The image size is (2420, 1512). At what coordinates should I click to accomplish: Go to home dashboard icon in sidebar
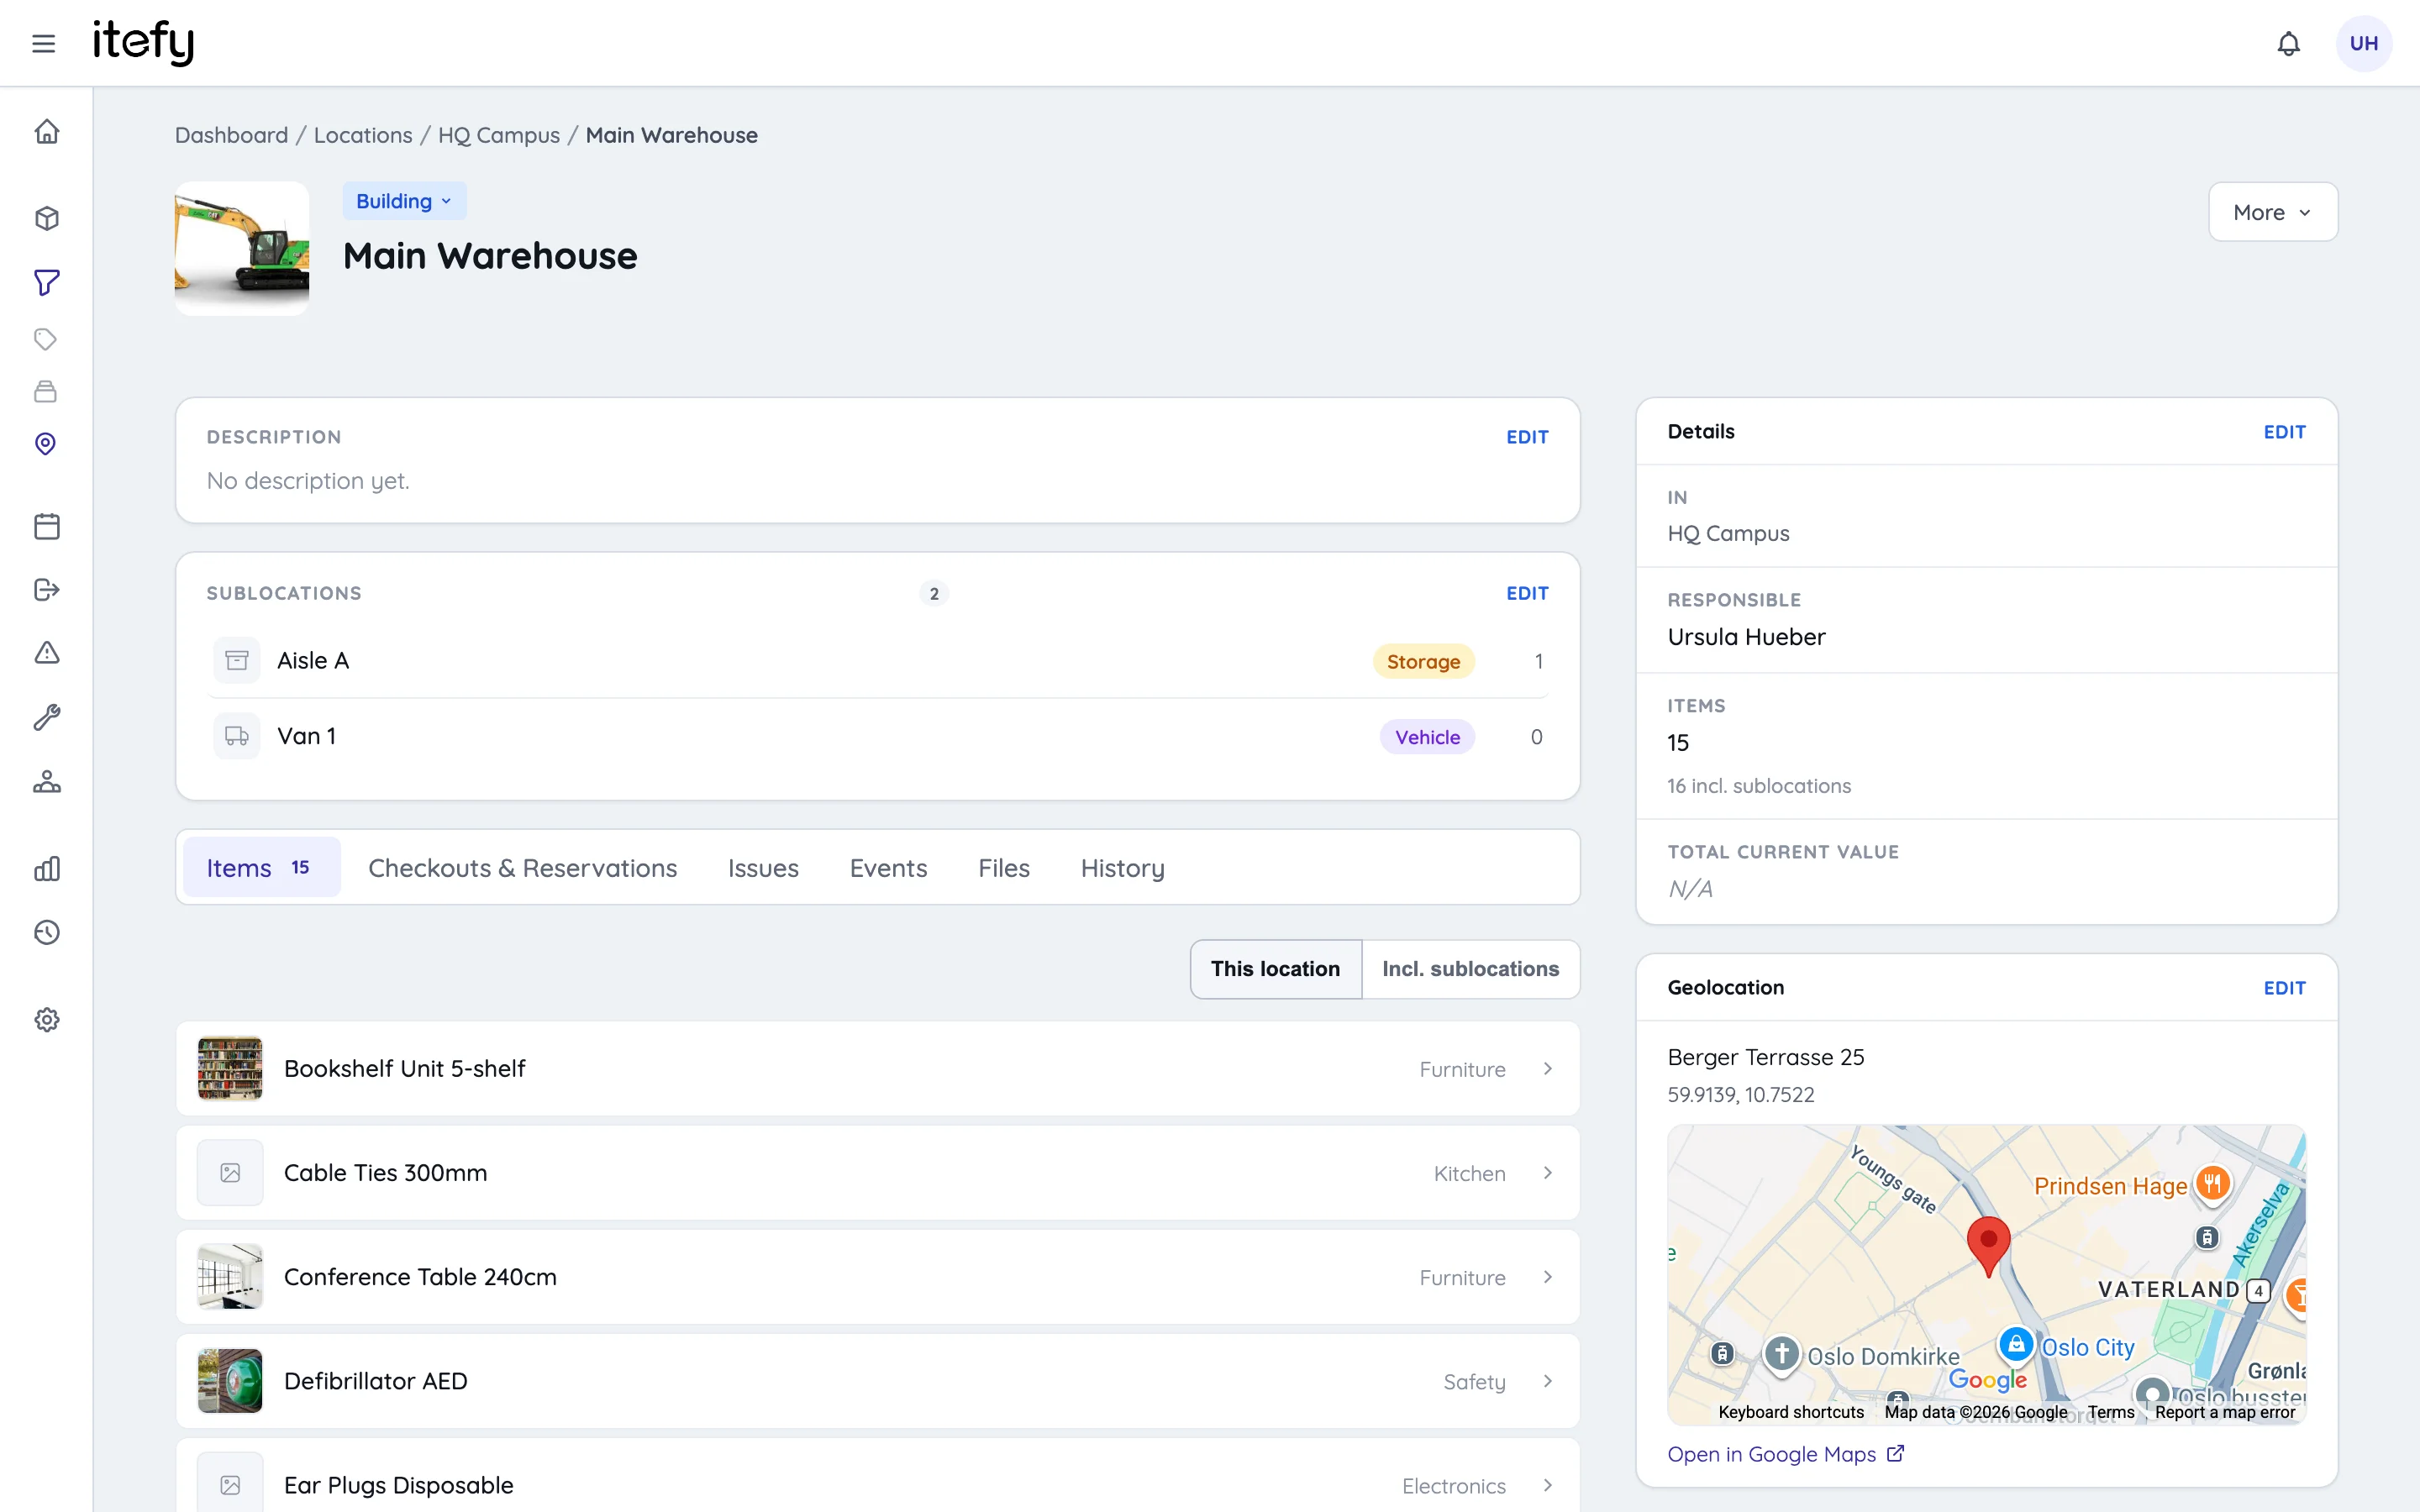click(x=46, y=131)
